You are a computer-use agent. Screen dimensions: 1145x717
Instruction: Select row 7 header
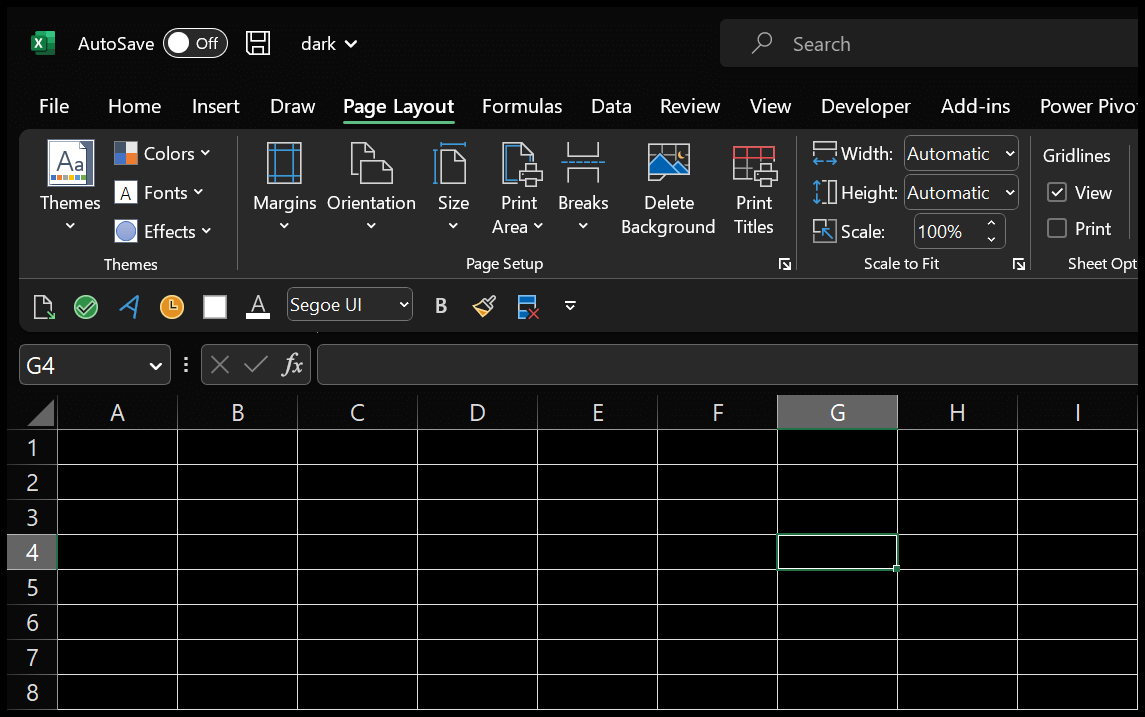pyautogui.click(x=32, y=658)
